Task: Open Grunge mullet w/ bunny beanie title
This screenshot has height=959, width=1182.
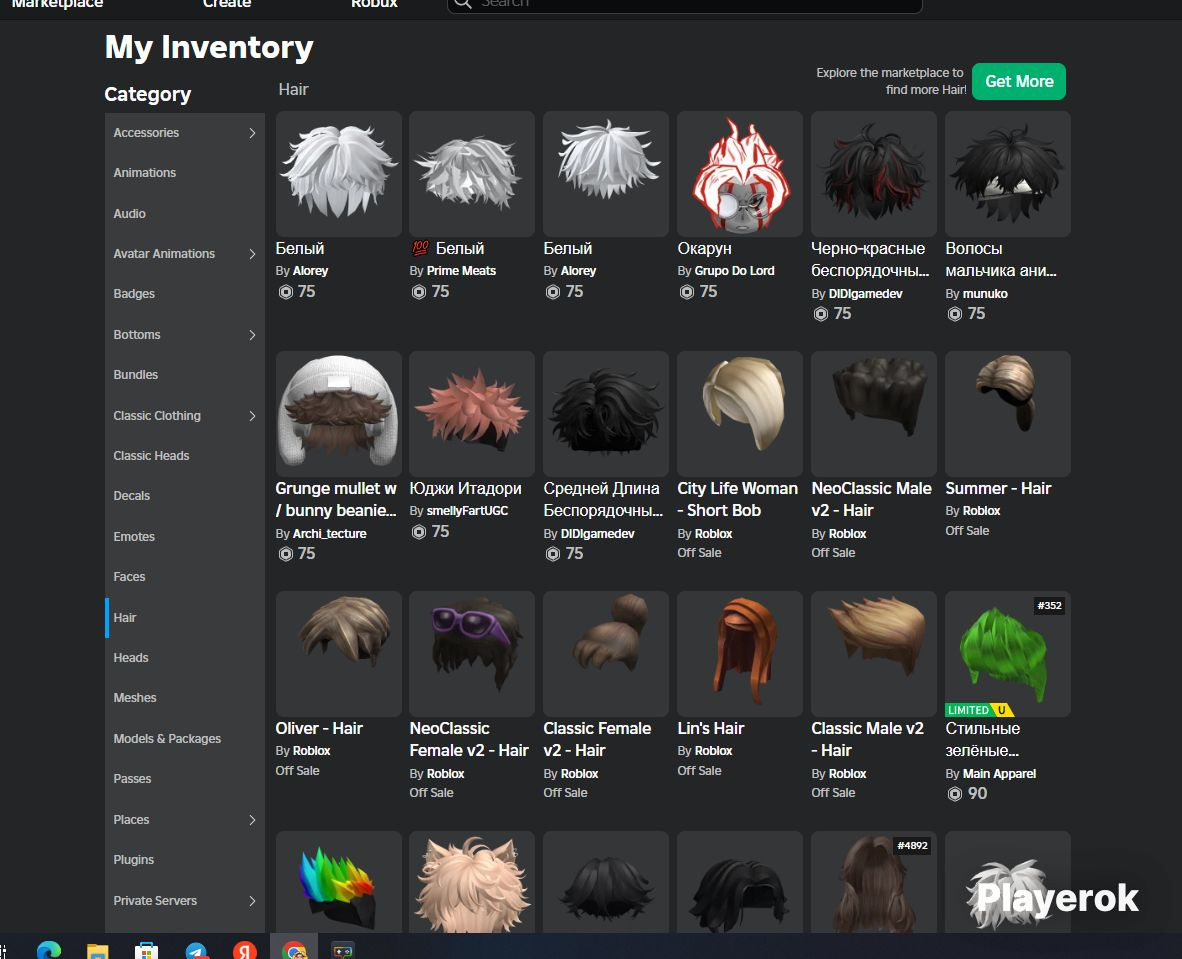Action: tap(336, 499)
